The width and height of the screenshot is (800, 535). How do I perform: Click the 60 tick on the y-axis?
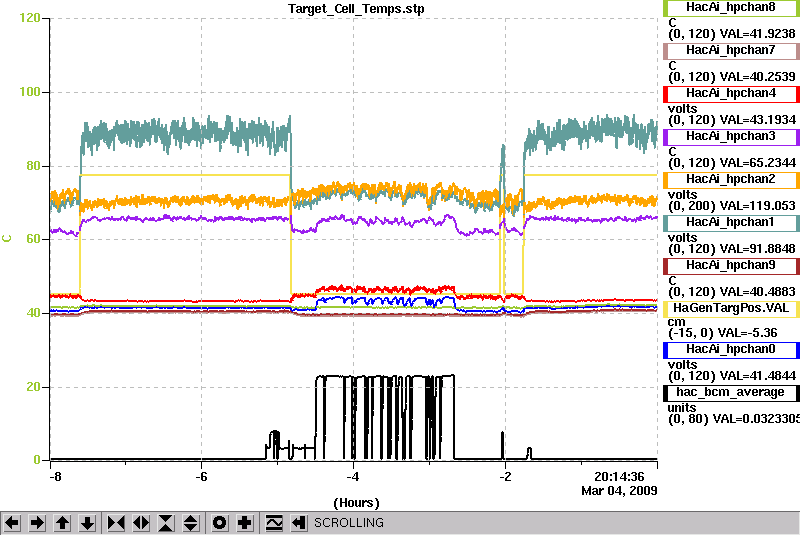pos(33,239)
